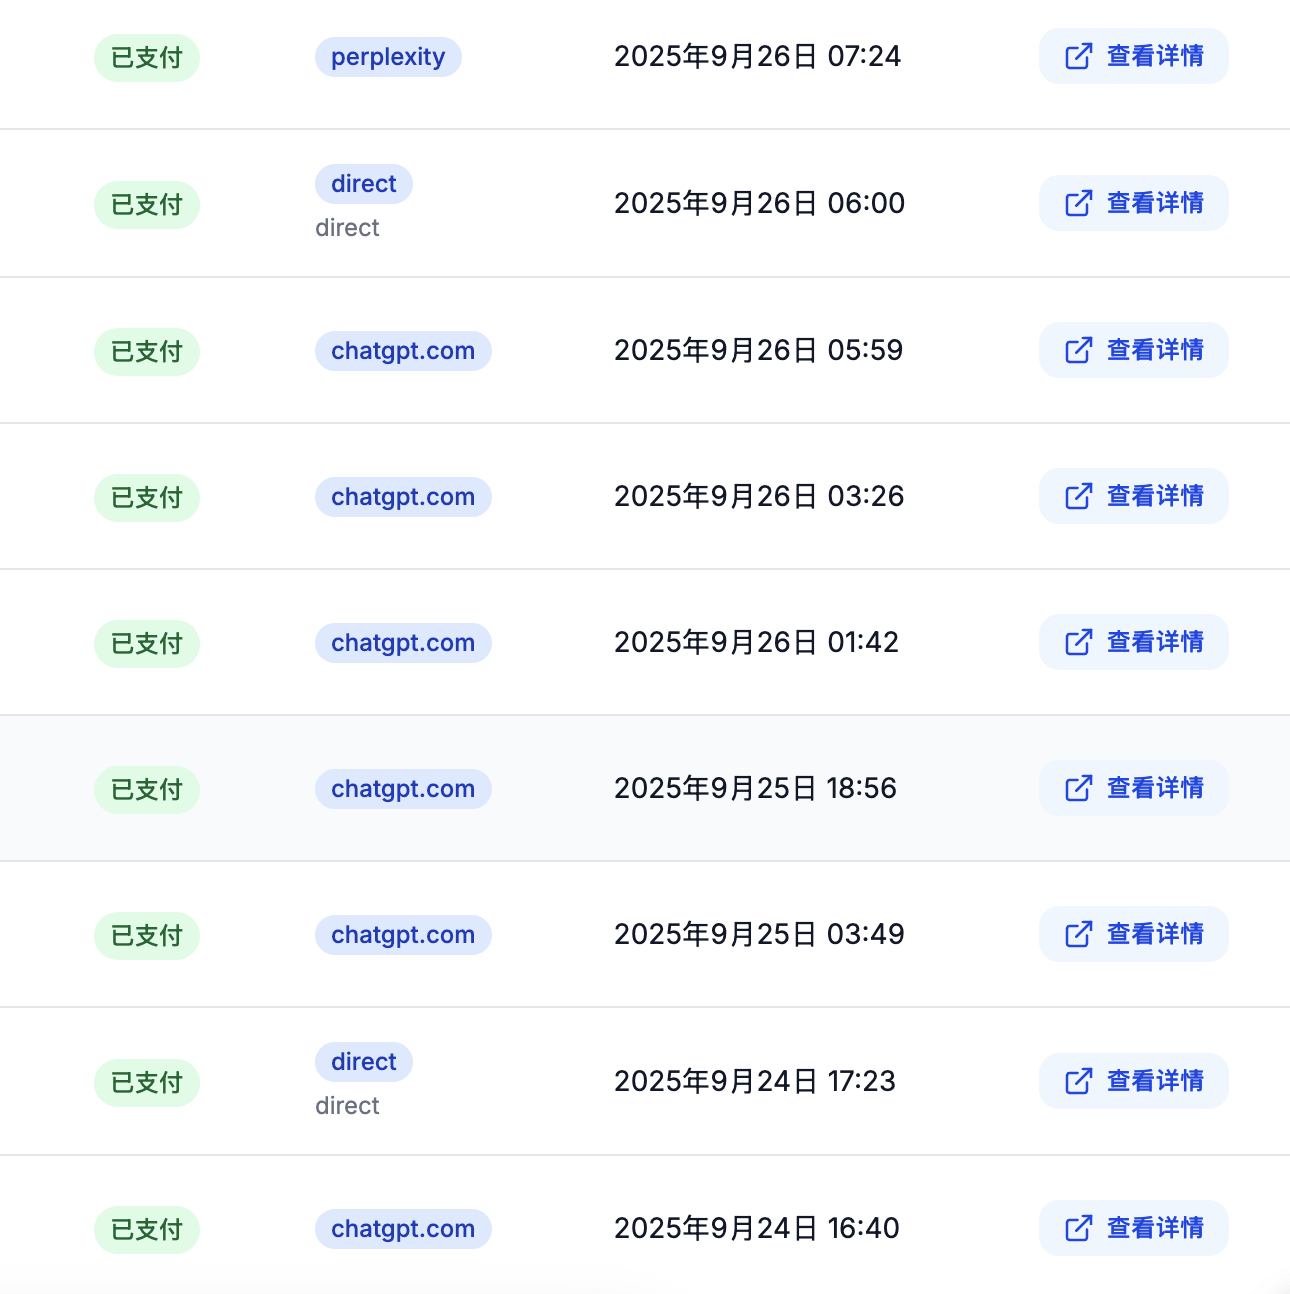View details of Sept 24 16:40 order
The width and height of the screenshot is (1290, 1294).
[x=1154, y=1228]
